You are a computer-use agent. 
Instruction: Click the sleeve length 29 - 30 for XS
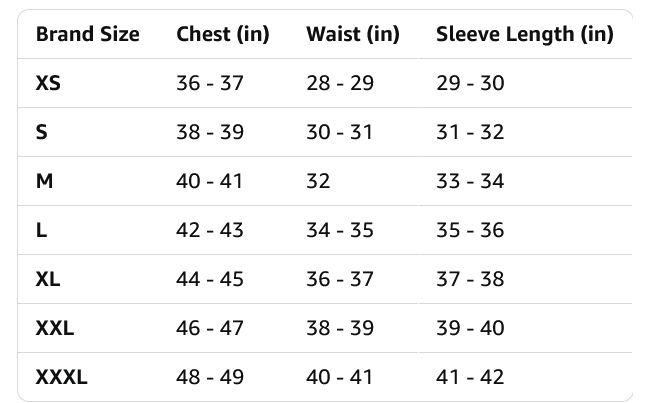[470, 83]
